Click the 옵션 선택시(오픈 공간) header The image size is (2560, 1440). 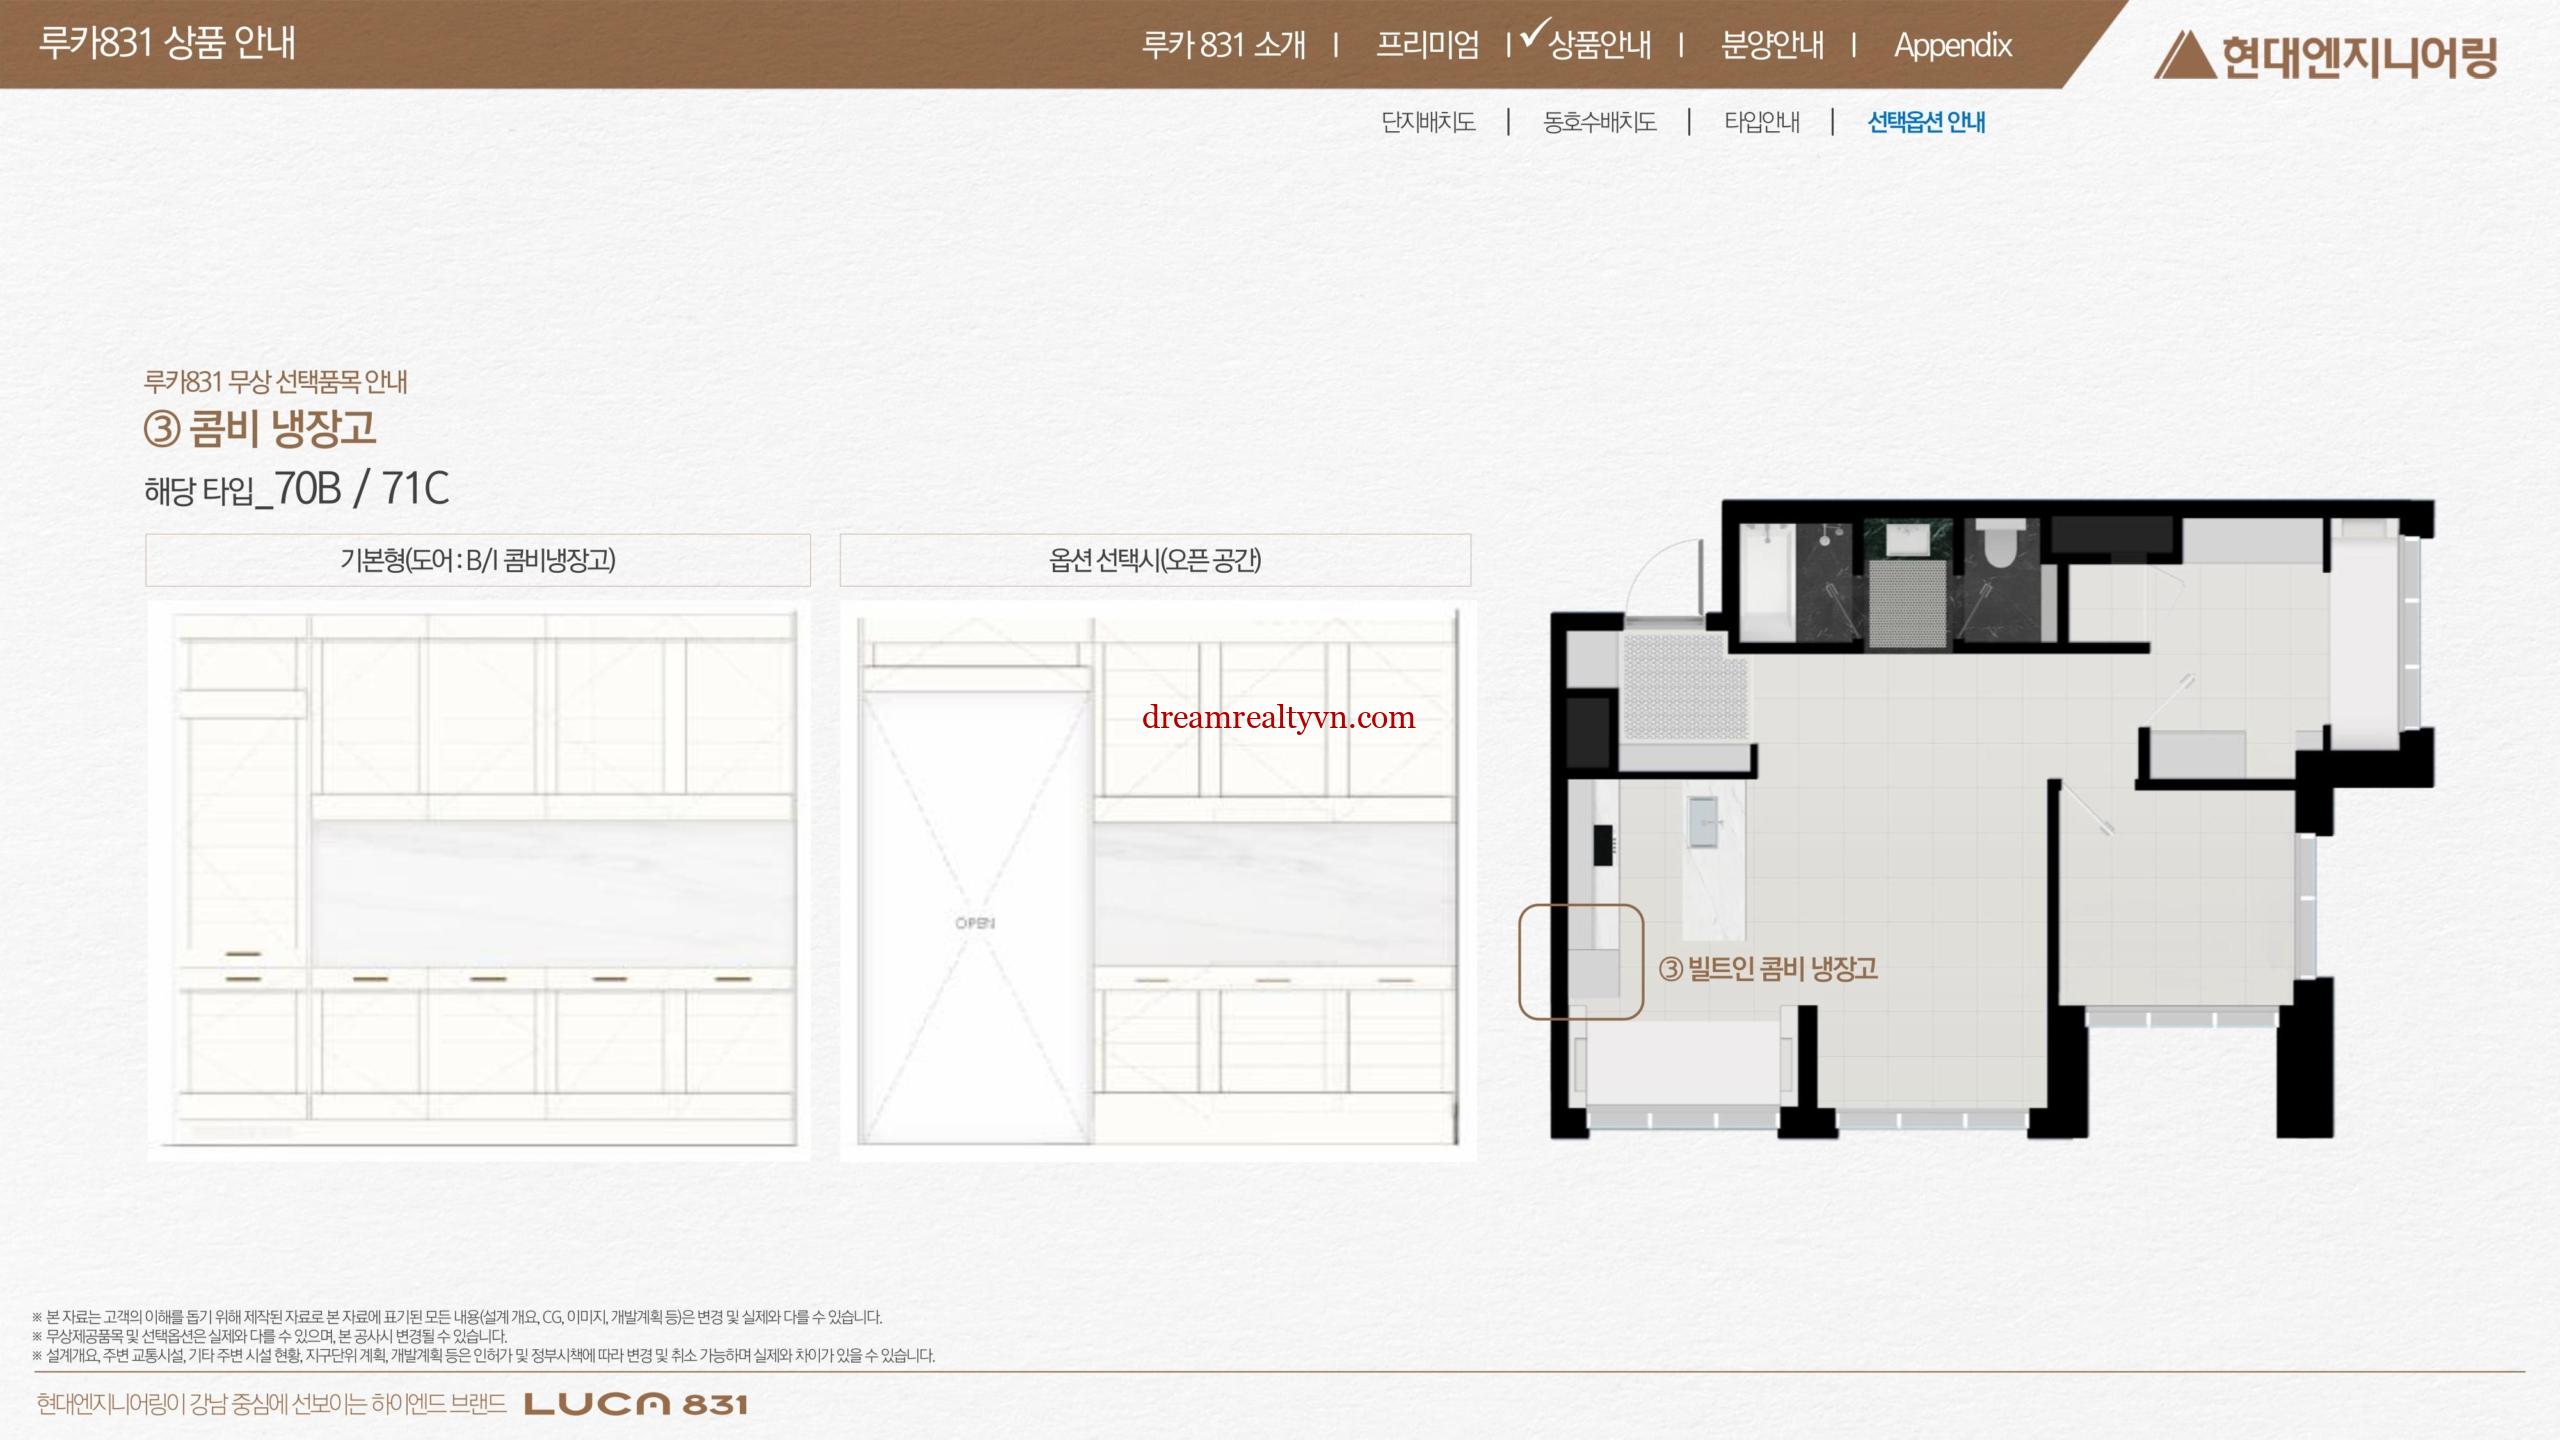1155,560
